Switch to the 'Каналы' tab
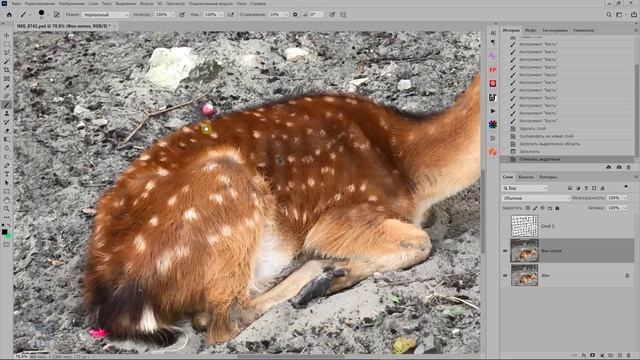The image size is (640, 360). [x=526, y=177]
